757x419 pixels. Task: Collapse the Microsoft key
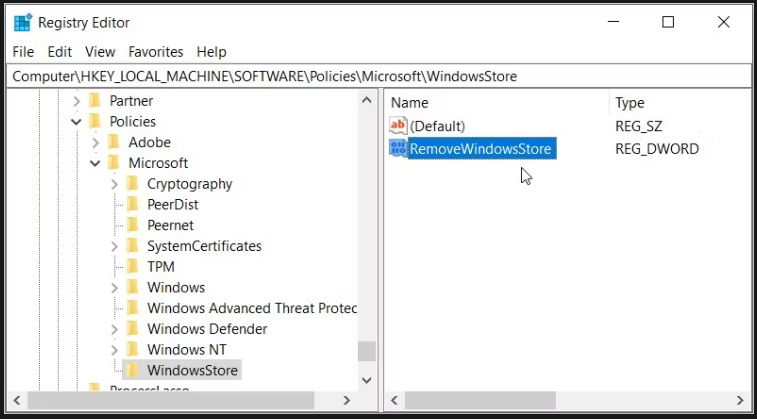[95, 163]
